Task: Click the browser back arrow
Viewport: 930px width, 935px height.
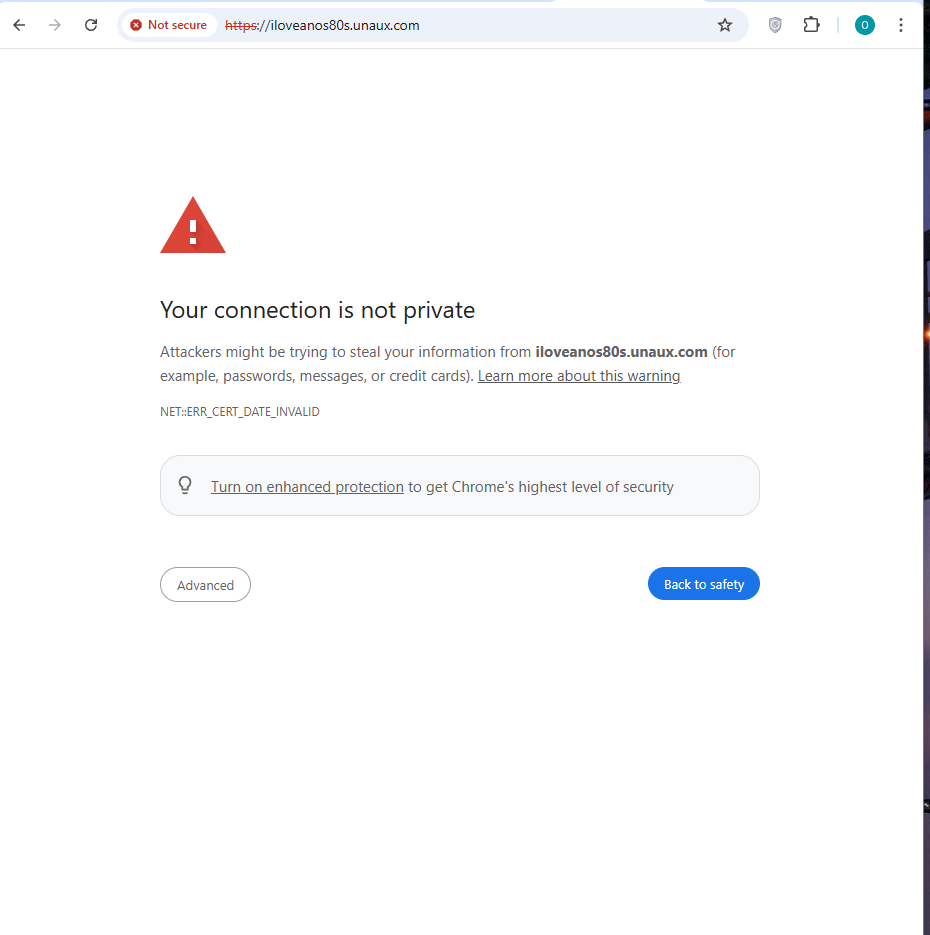Action: click(x=19, y=25)
